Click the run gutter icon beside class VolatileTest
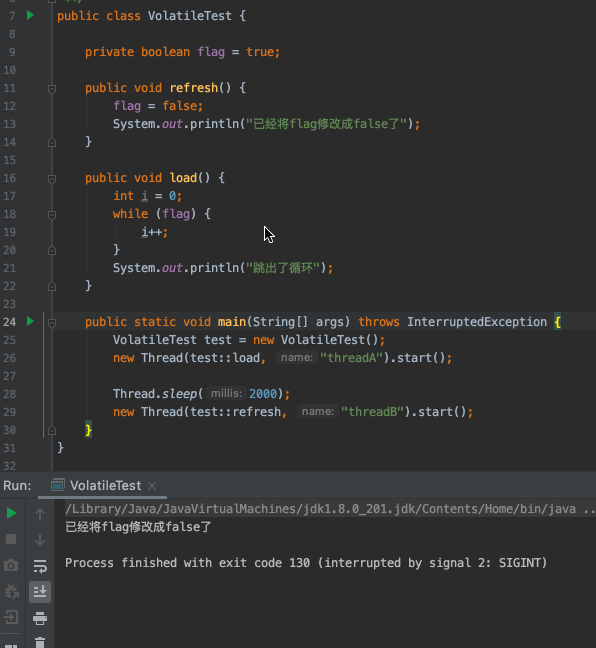This screenshot has width=596, height=648. (x=30, y=16)
